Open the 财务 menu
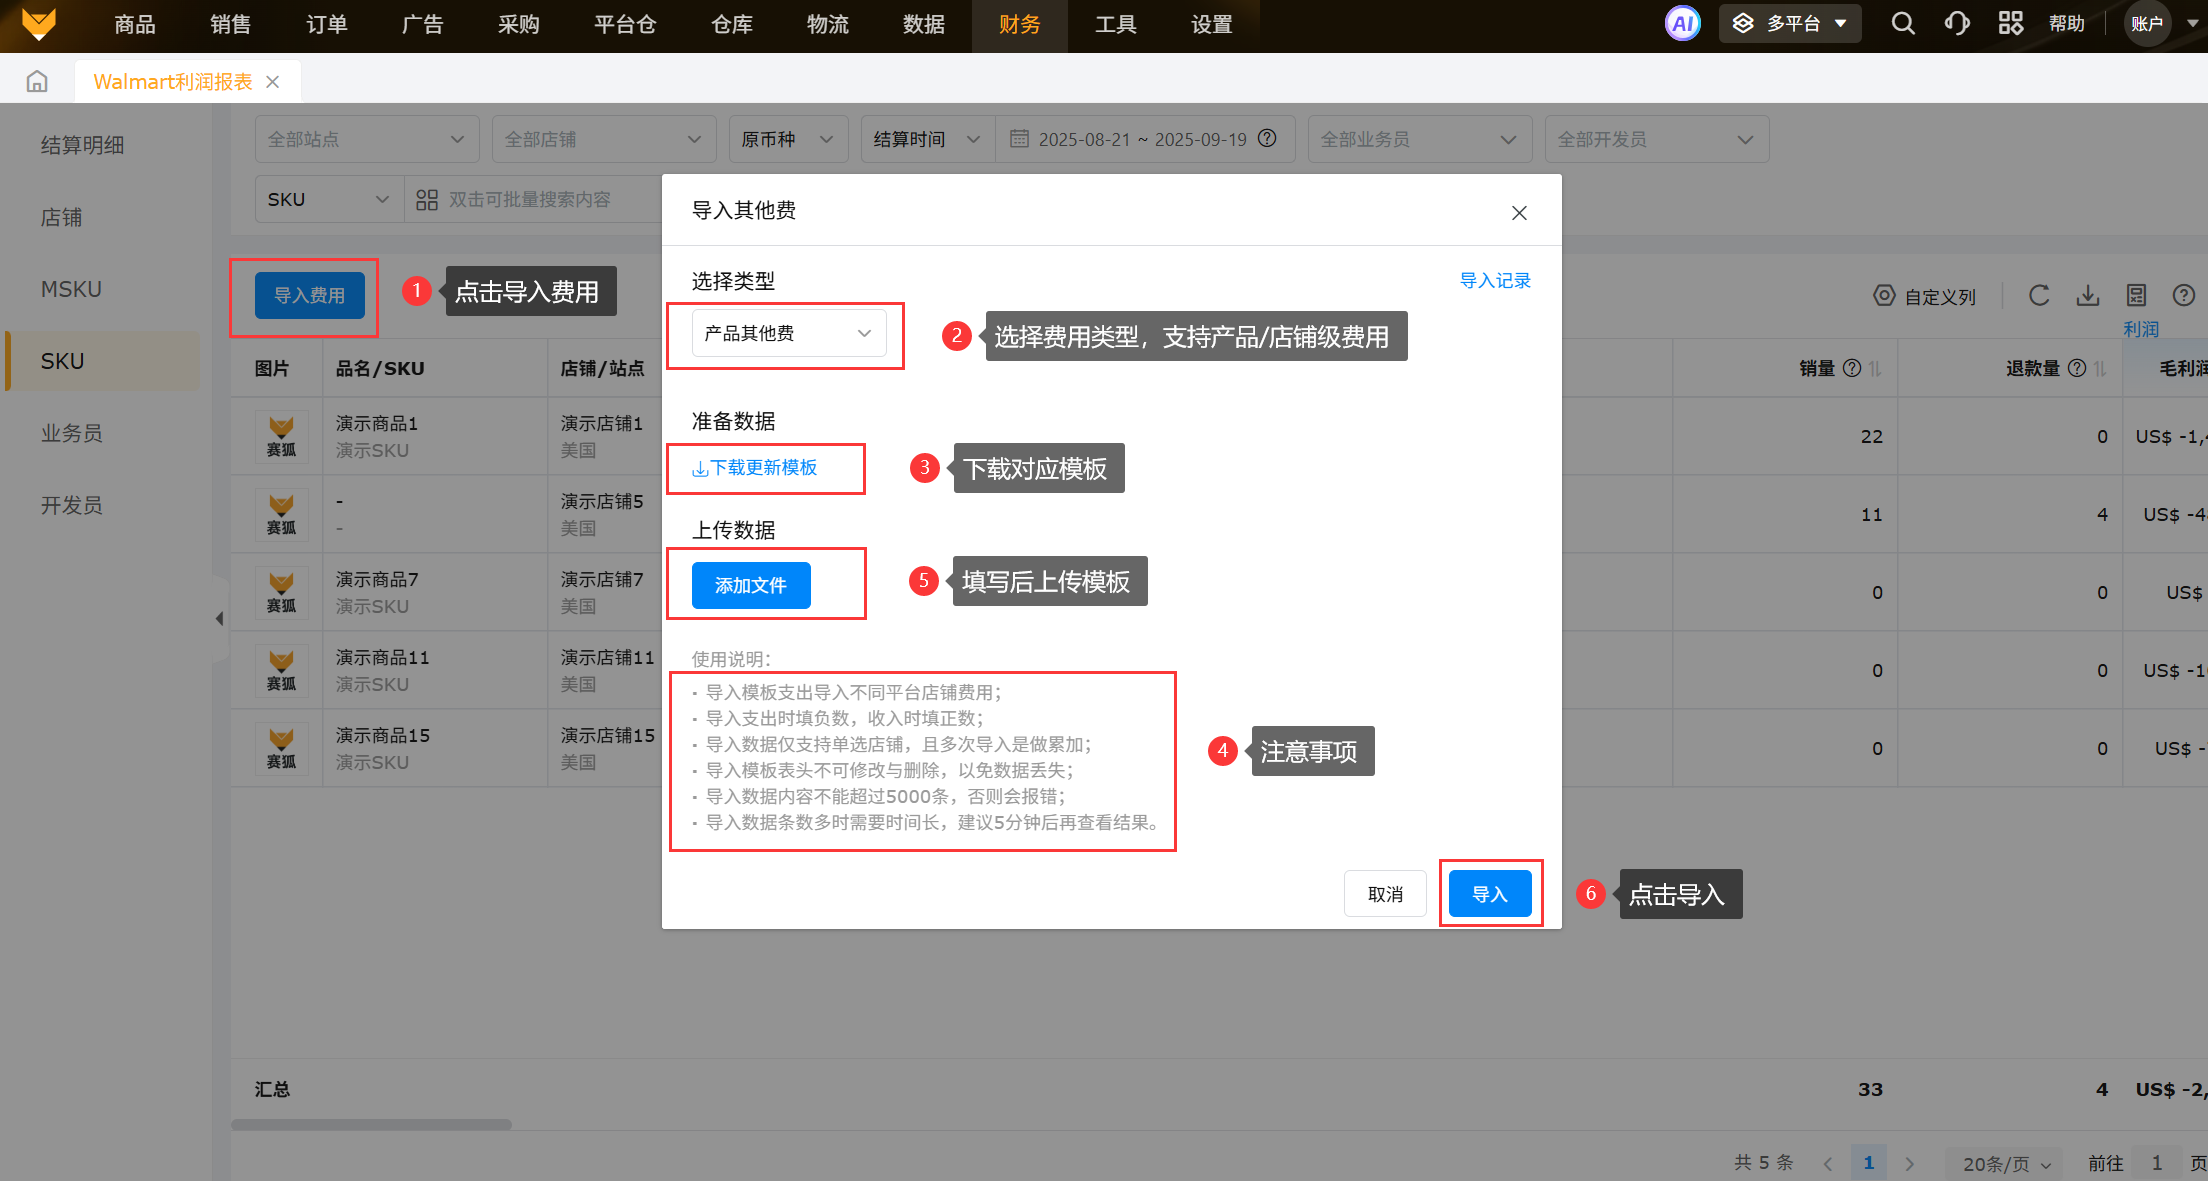Screen dimensions: 2208x1181 [x=1019, y=25]
